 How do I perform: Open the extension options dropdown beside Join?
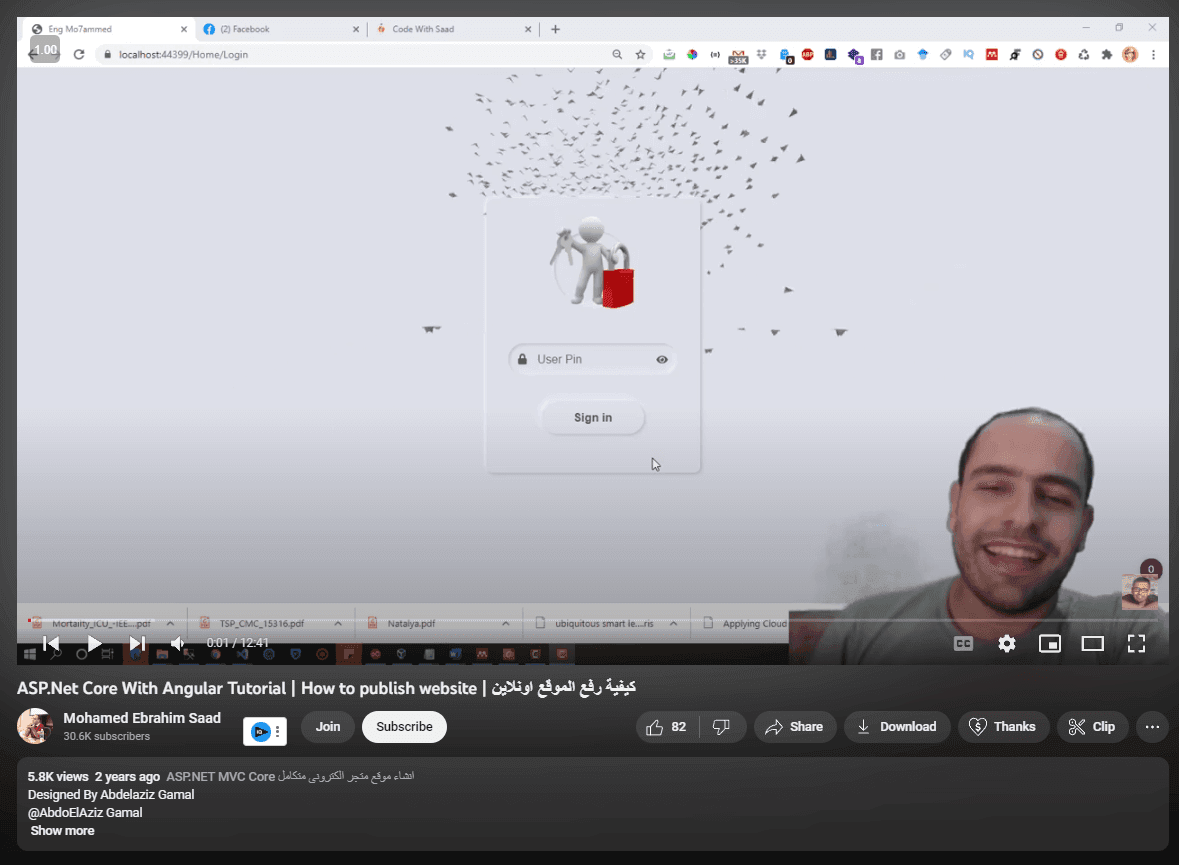(278, 732)
